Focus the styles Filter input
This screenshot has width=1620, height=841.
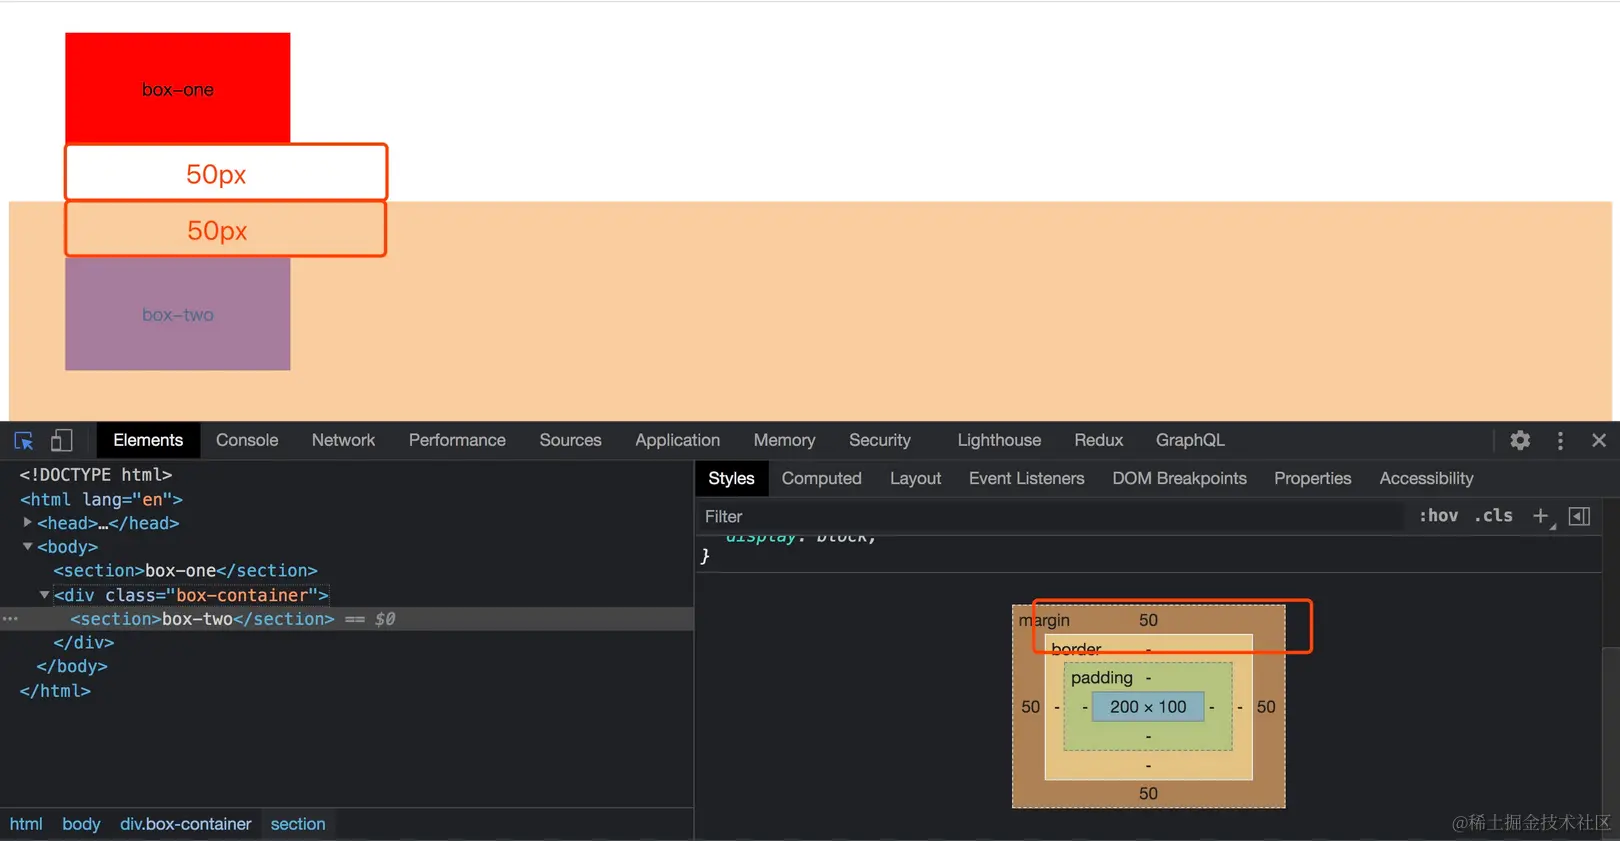[1050, 516]
